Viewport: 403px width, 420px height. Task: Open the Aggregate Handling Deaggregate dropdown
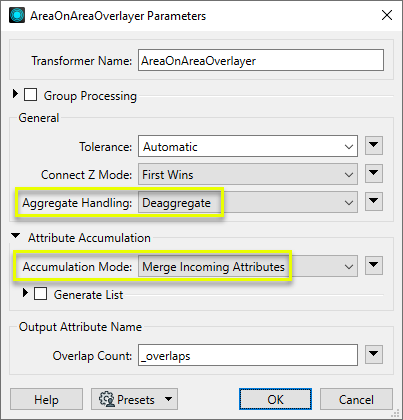pos(248,202)
